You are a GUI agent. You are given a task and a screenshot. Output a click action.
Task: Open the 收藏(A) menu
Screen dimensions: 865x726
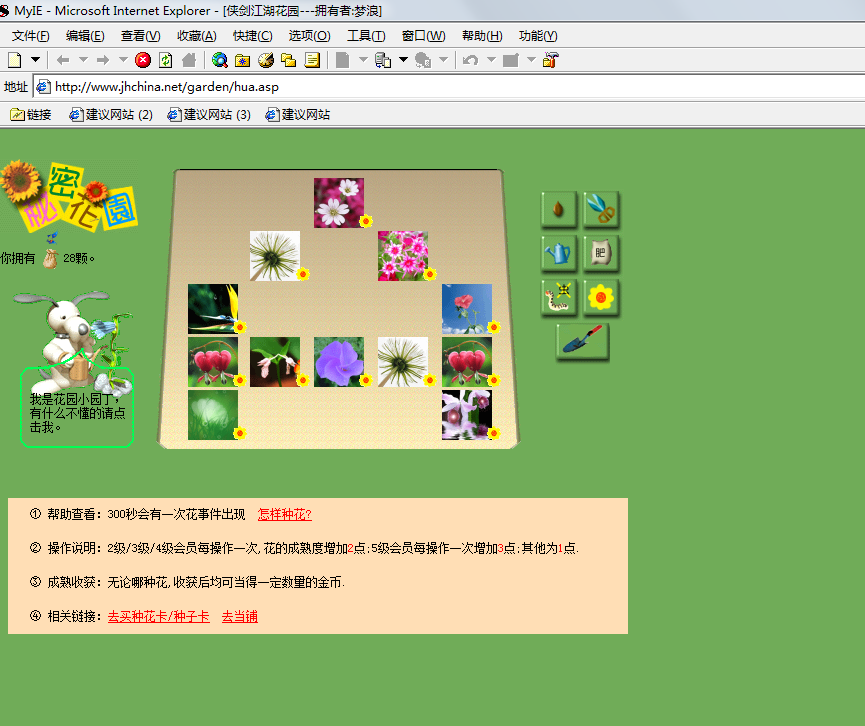pyautogui.click(x=196, y=36)
